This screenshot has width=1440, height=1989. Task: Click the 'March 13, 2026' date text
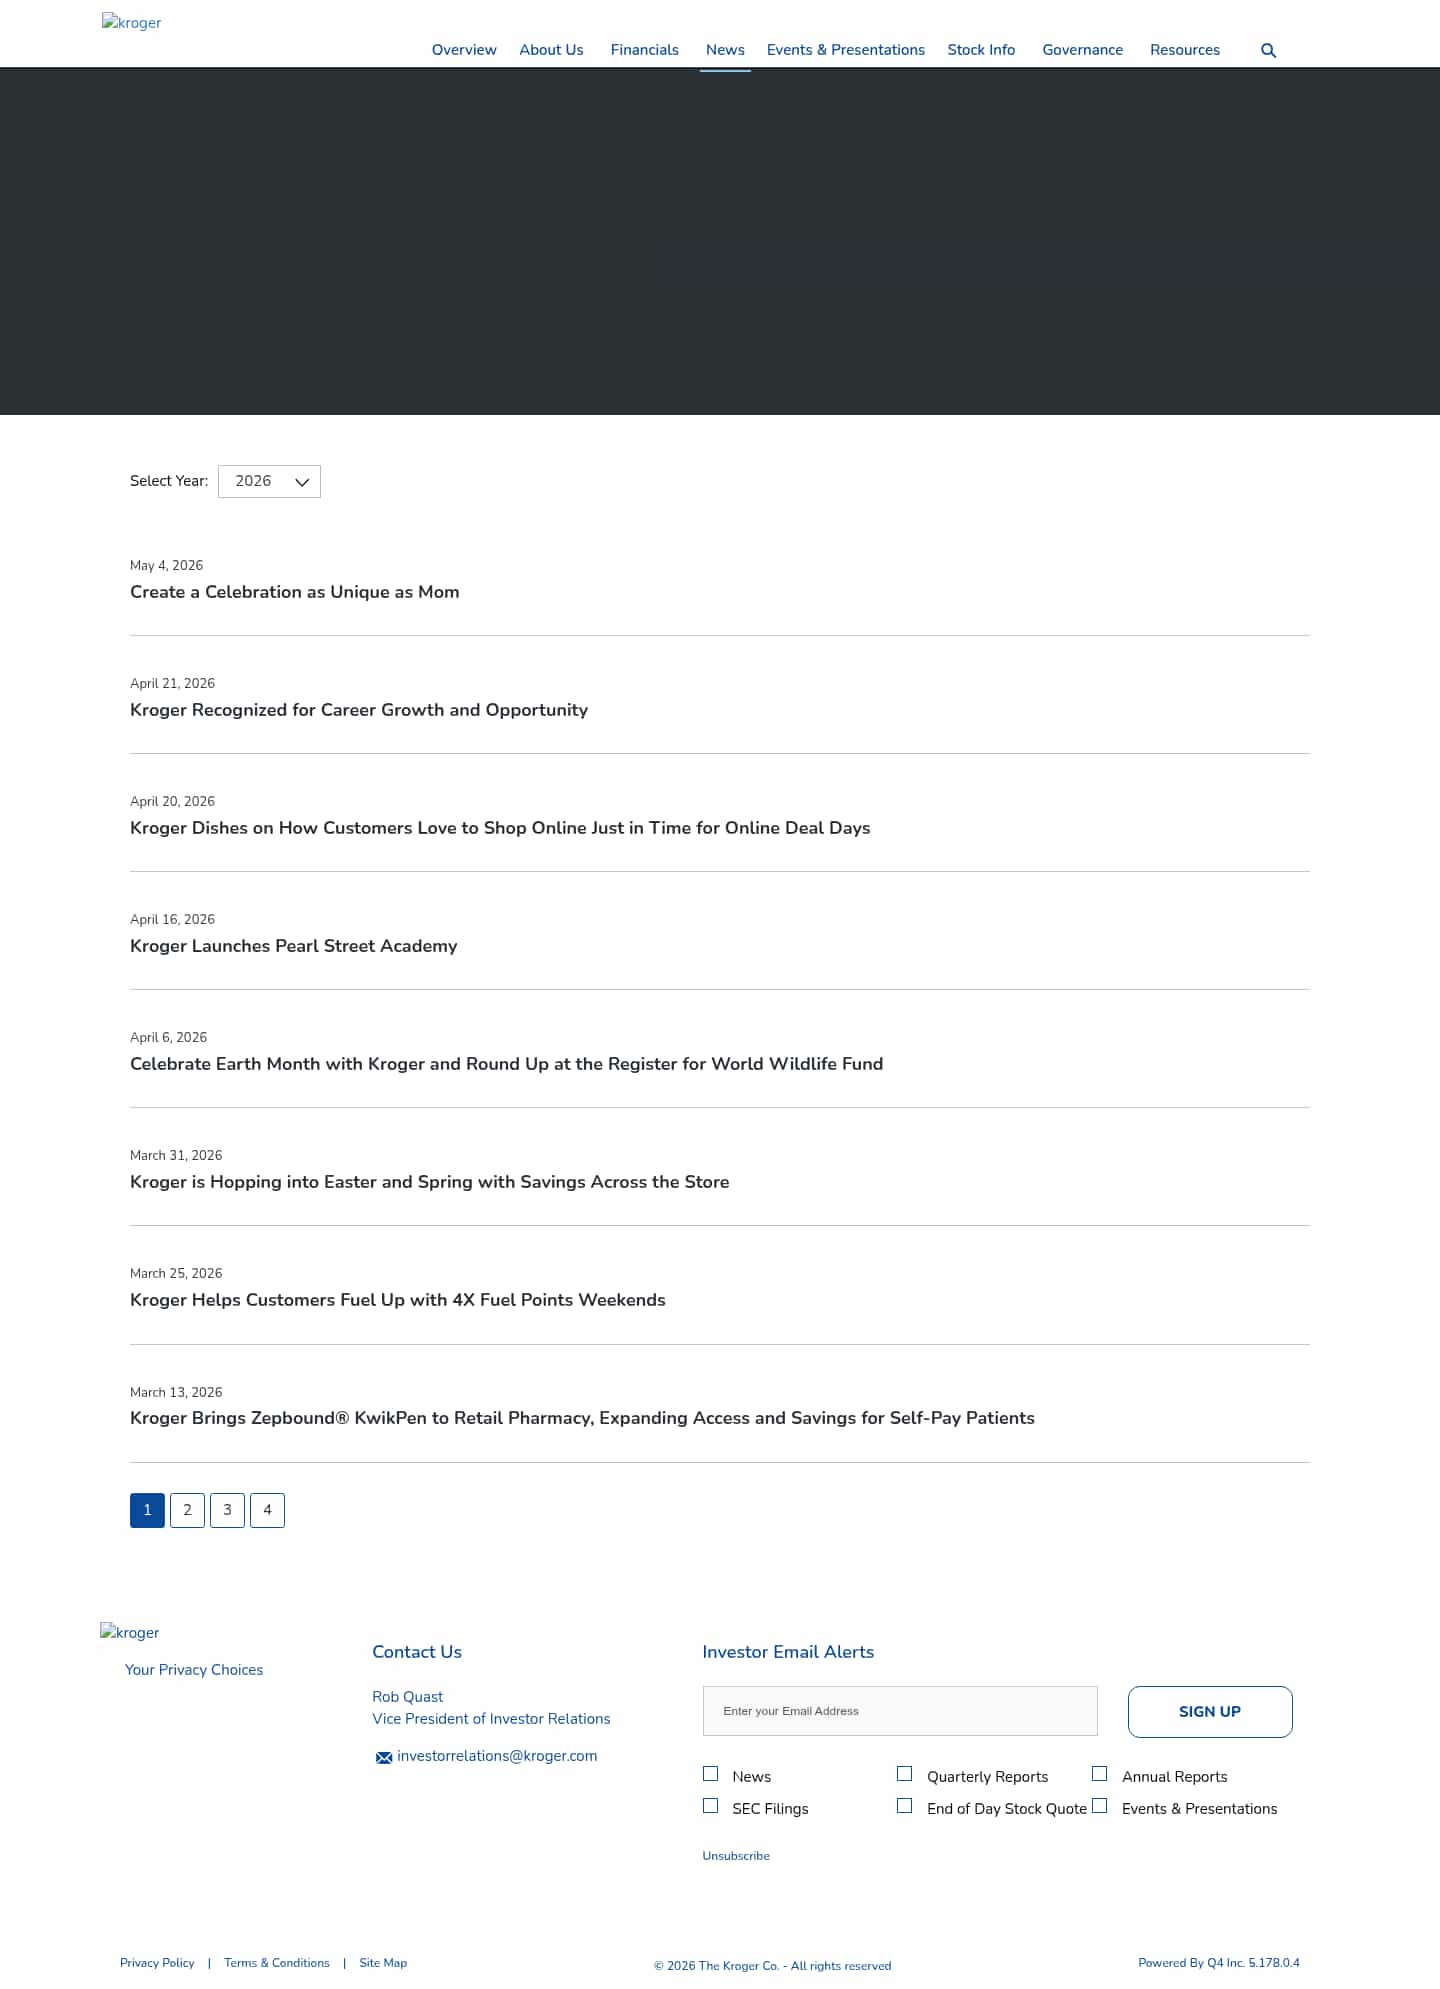click(176, 1392)
